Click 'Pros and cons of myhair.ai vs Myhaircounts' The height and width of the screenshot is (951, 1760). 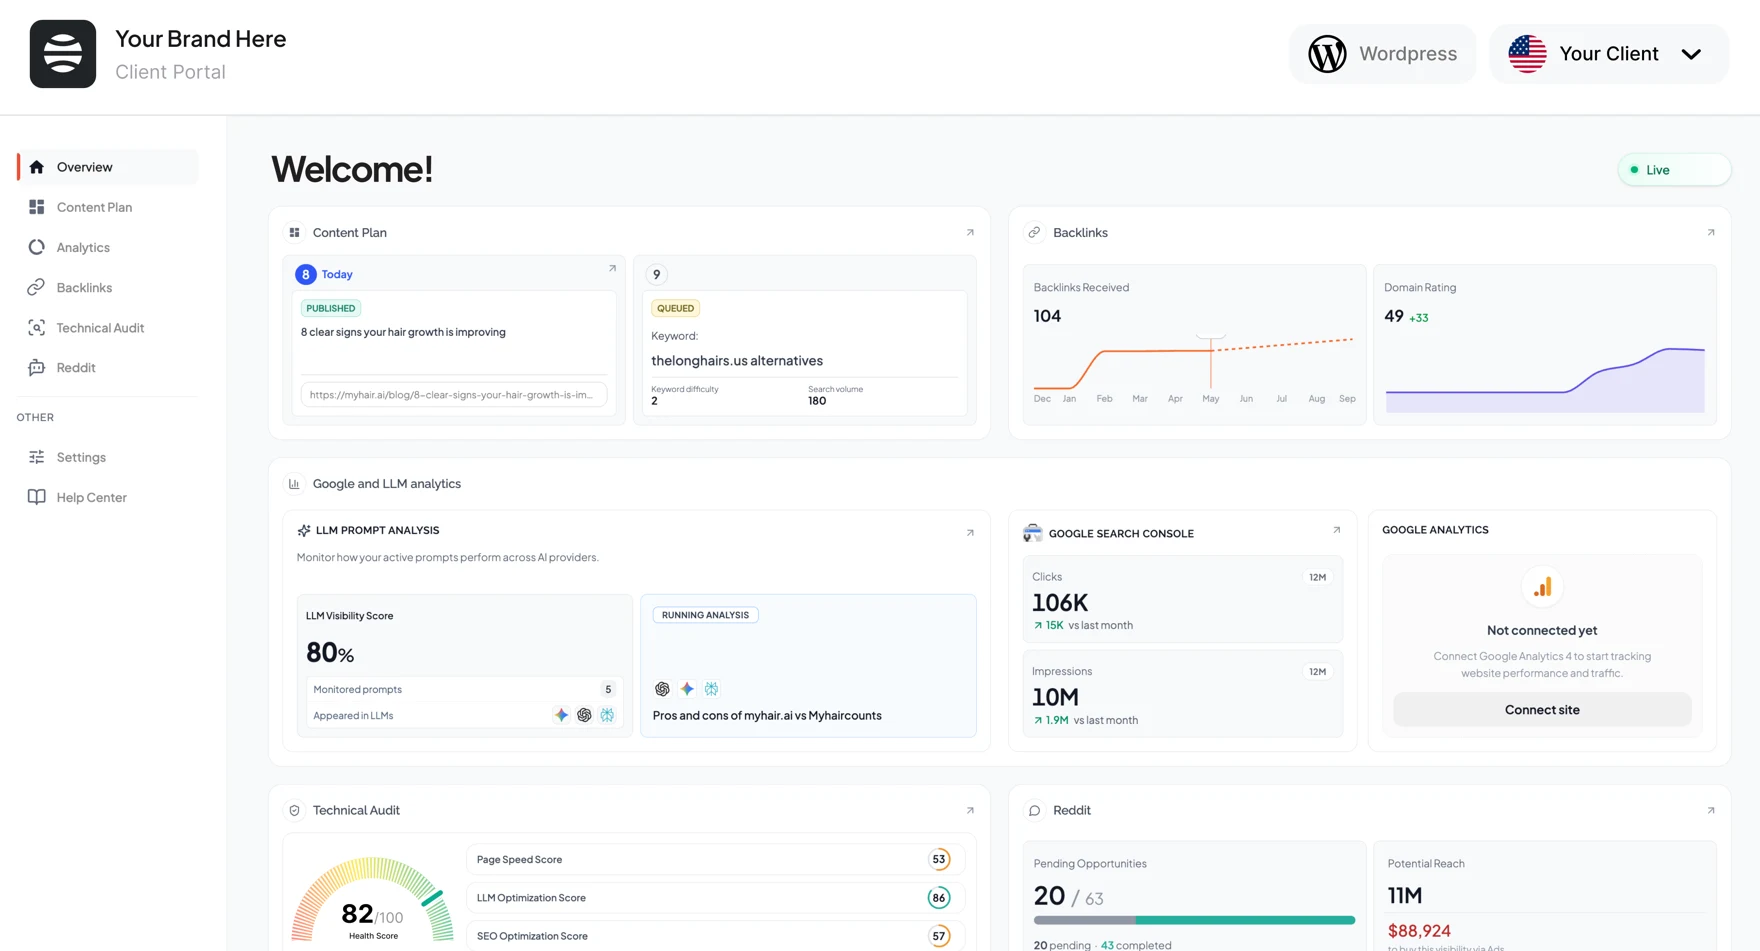(x=767, y=716)
